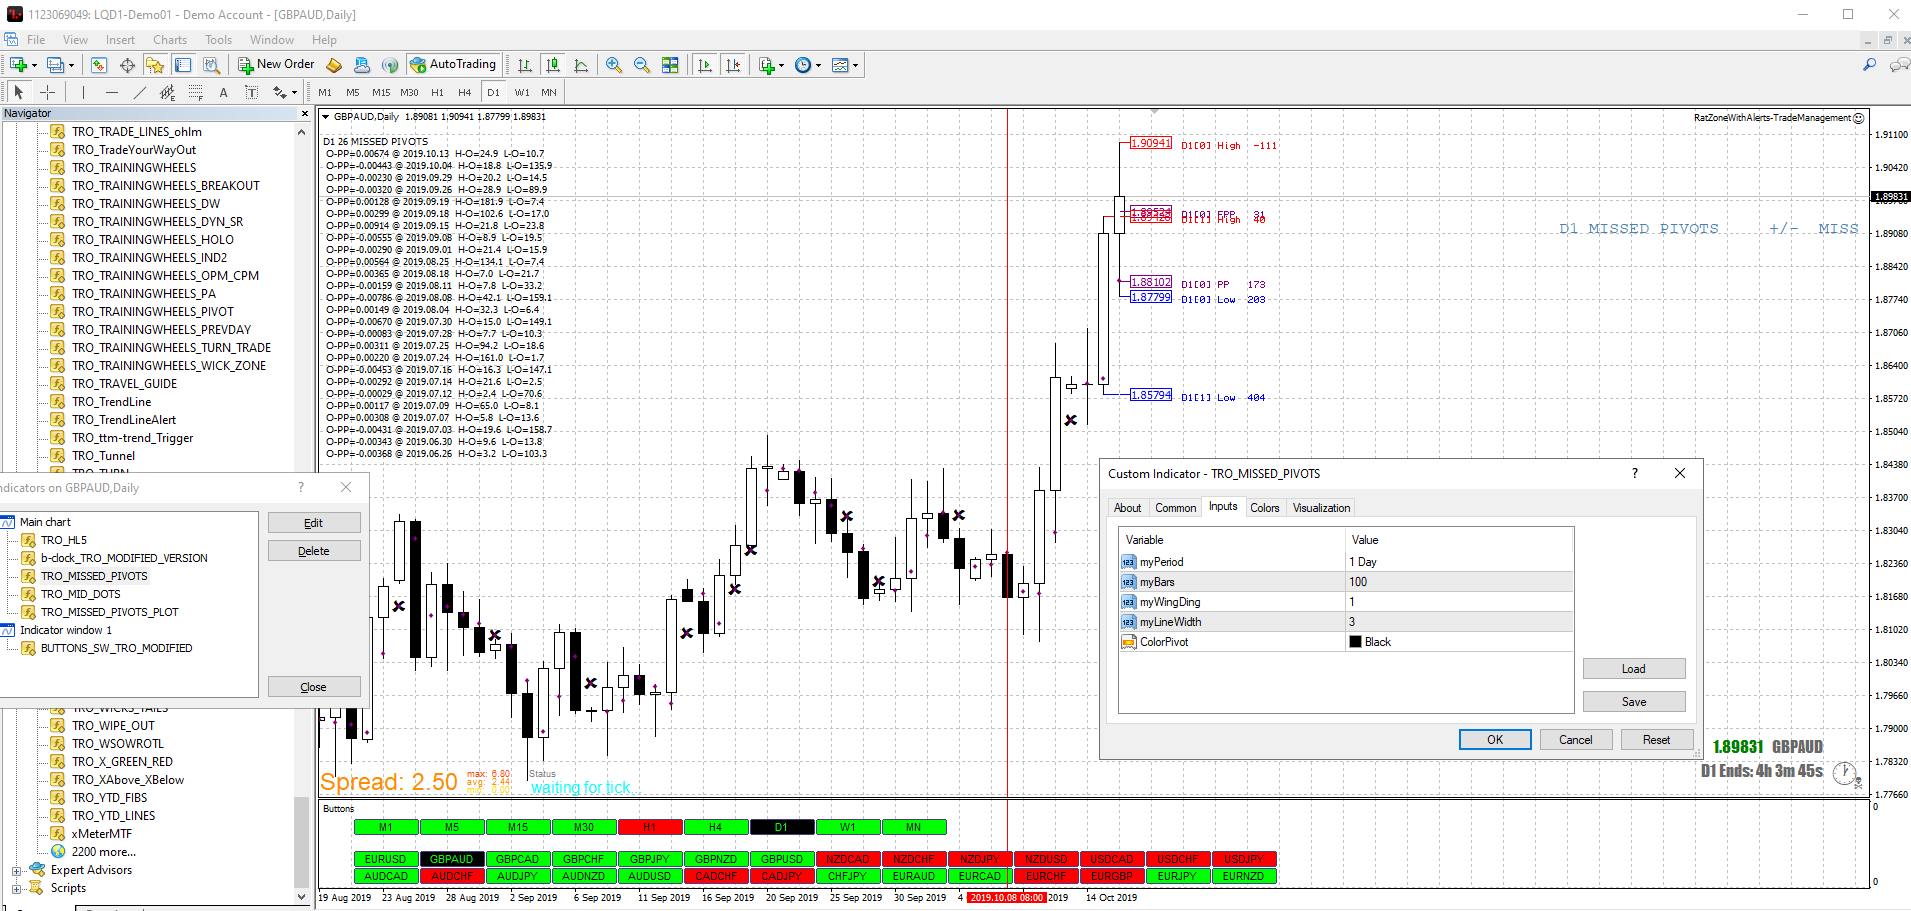Expand Scripts in the Navigator
The width and height of the screenshot is (1911, 911).
[x=16, y=888]
